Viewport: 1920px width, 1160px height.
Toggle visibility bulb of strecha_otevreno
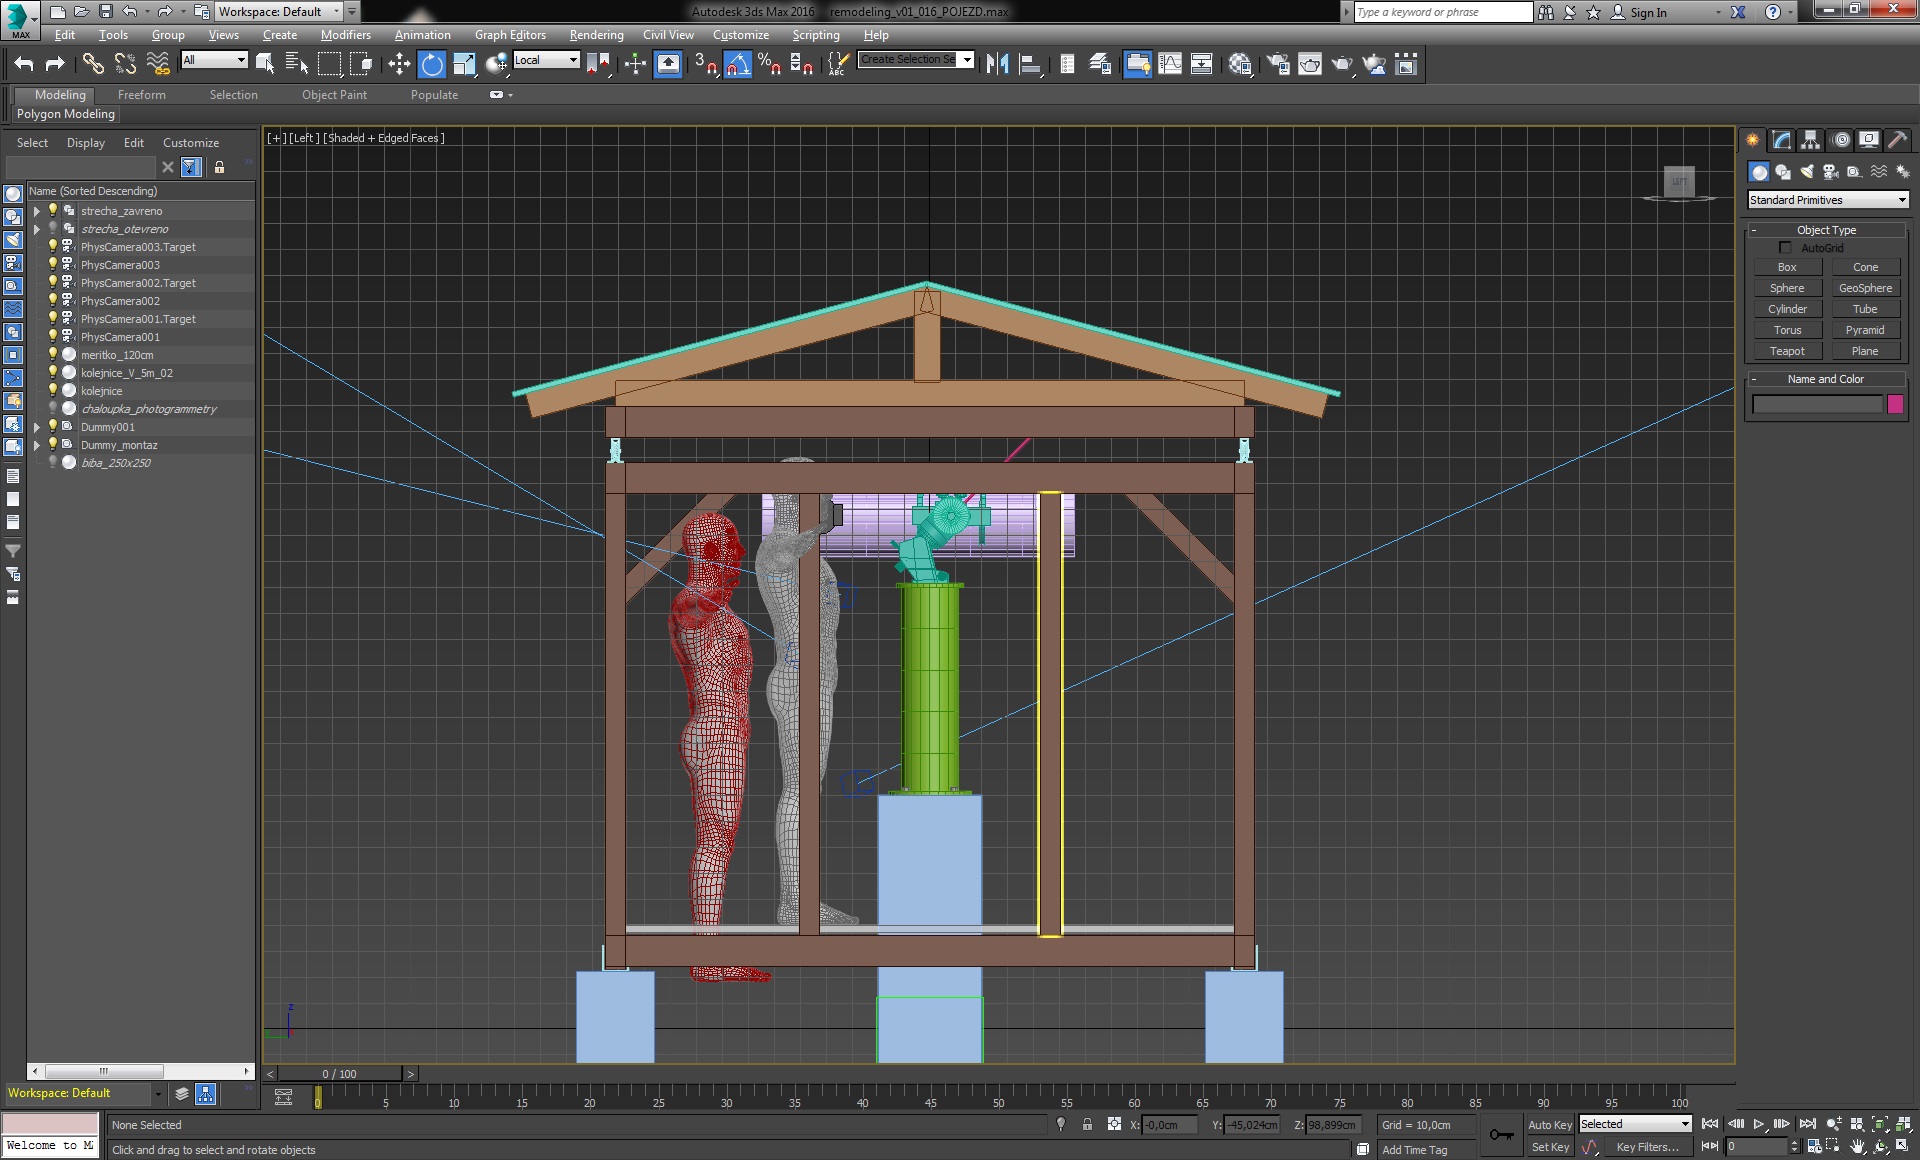[x=53, y=228]
